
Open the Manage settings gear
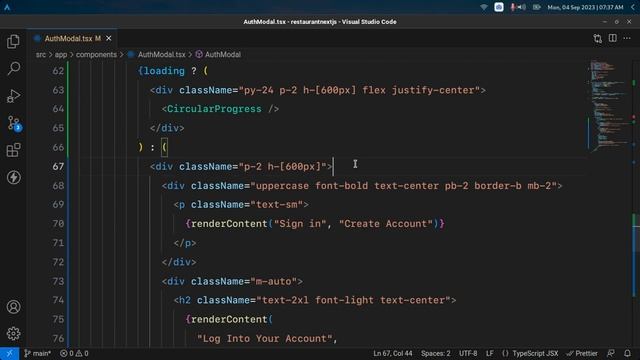tap(13, 333)
